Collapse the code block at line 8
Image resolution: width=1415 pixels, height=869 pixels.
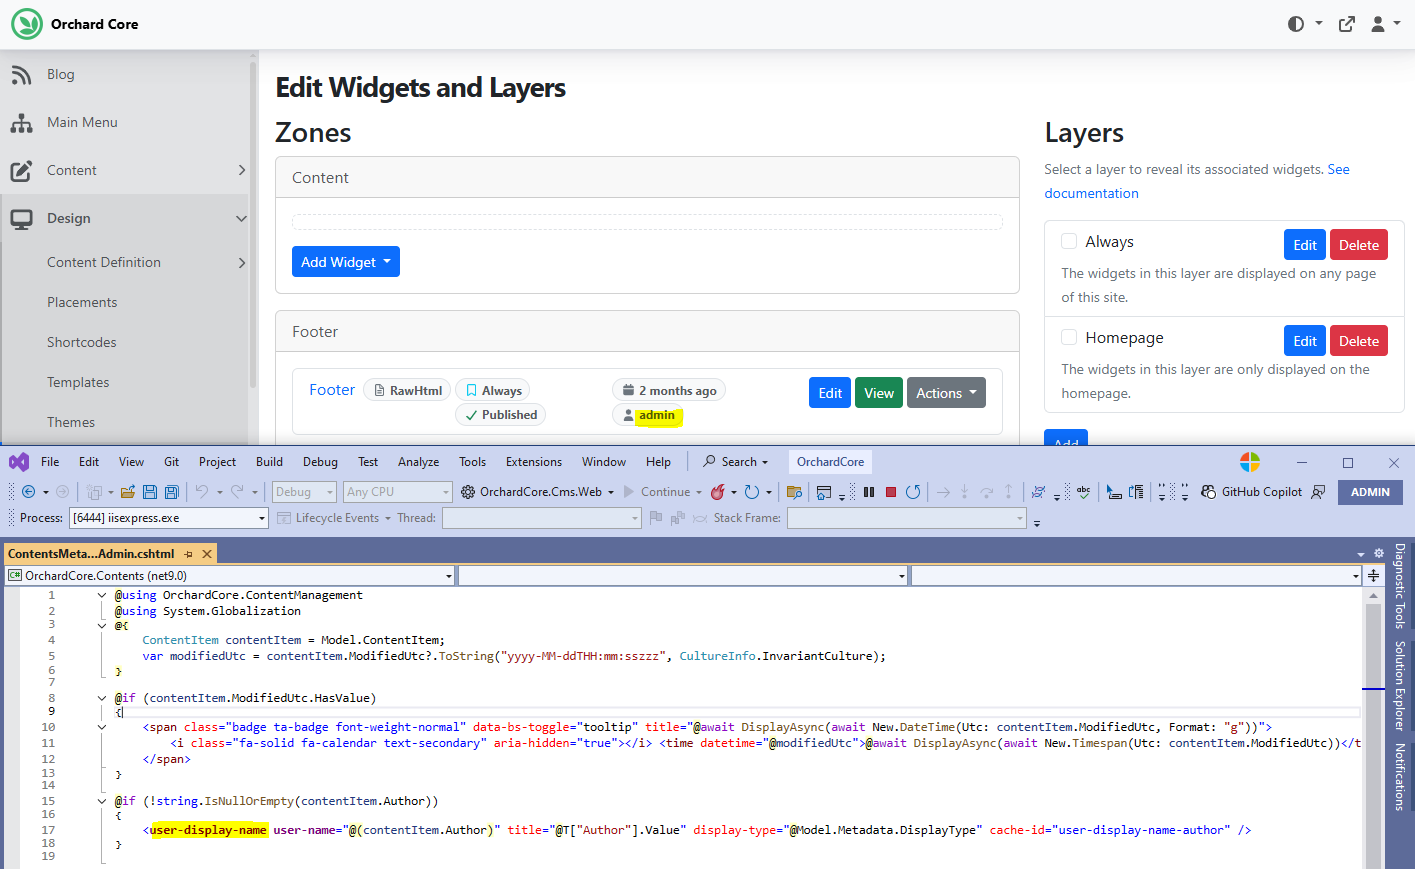[x=102, y=698]
